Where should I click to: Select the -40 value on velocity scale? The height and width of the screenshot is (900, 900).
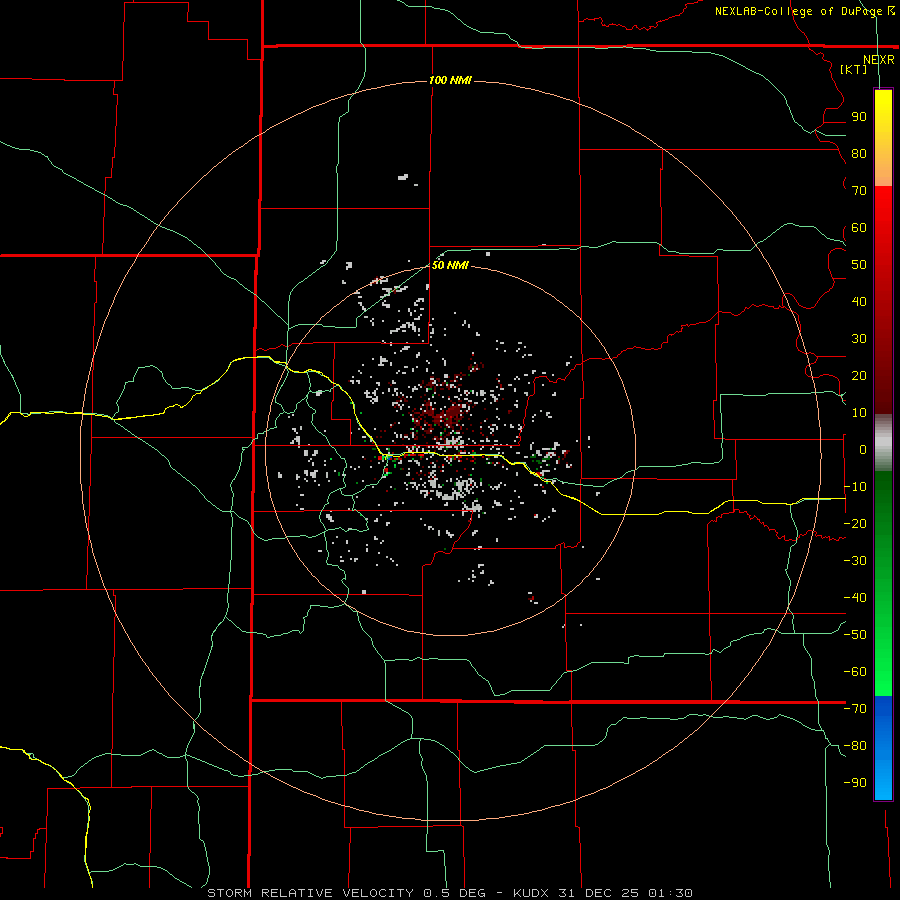tap(855, 598)
